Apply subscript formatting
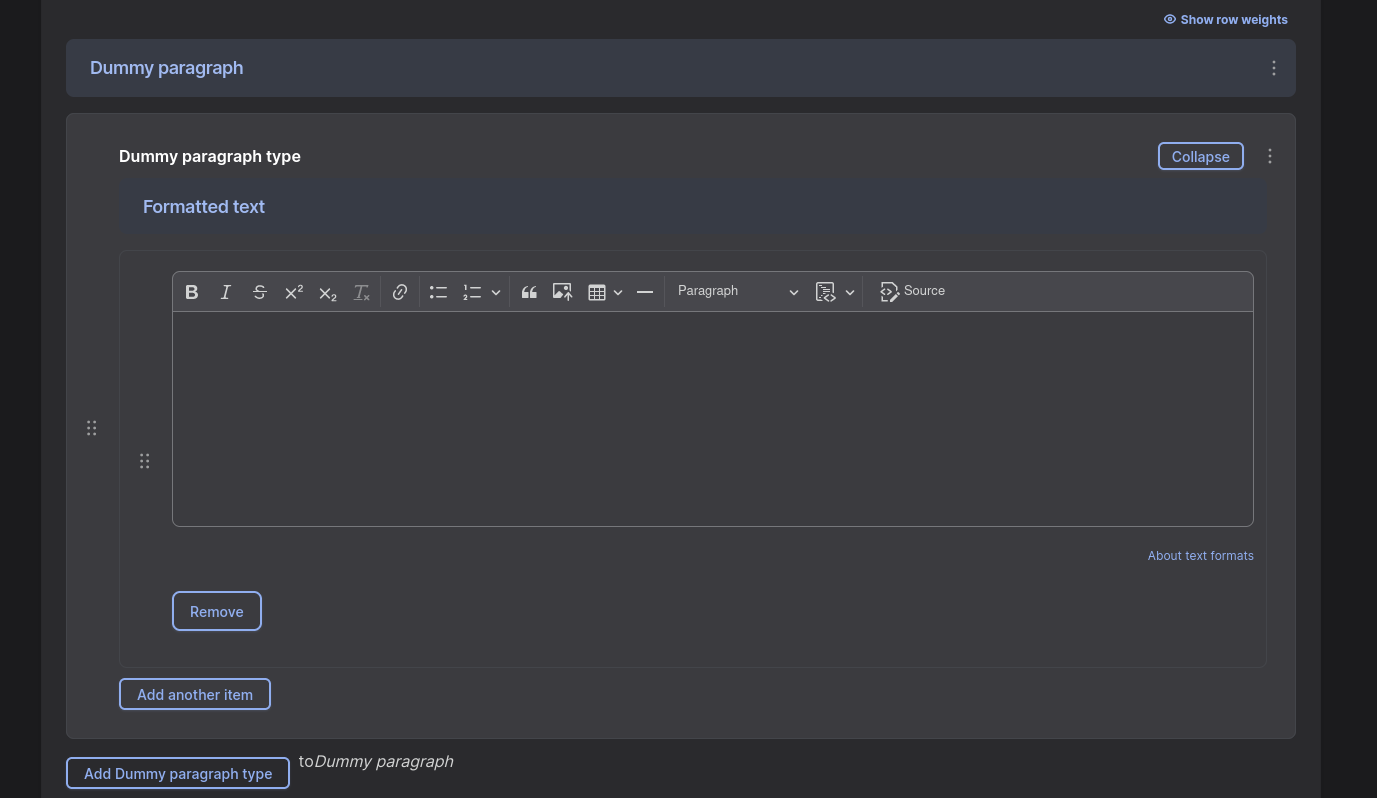 tap(327, 293)
